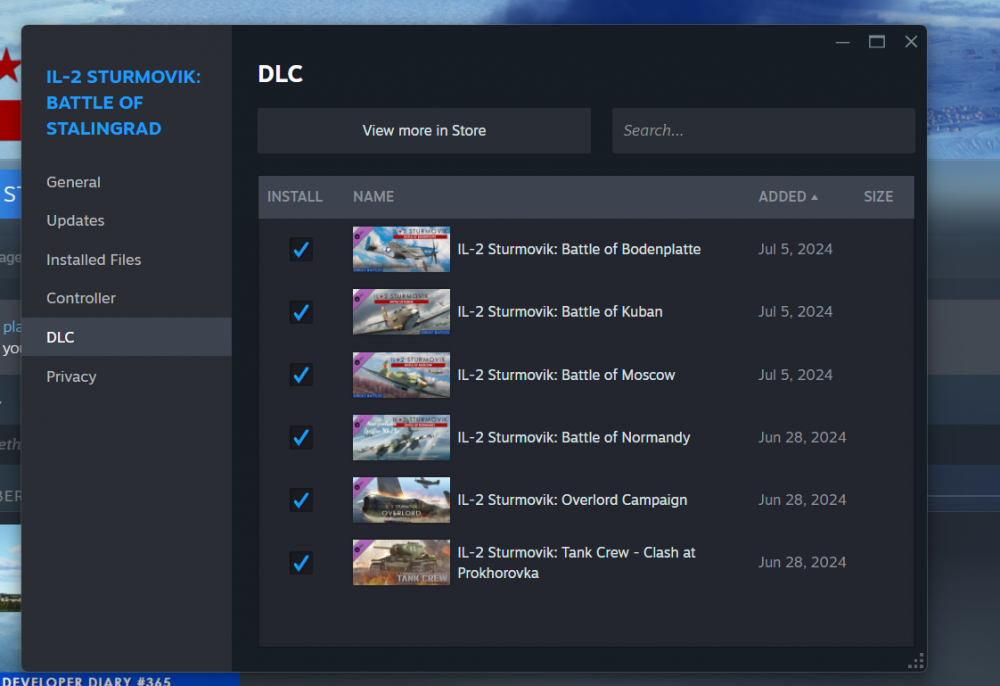Open the Installed Files section
Image resolution: width=1000 pixels, height=686 pixels.
(x=93, y=259)
